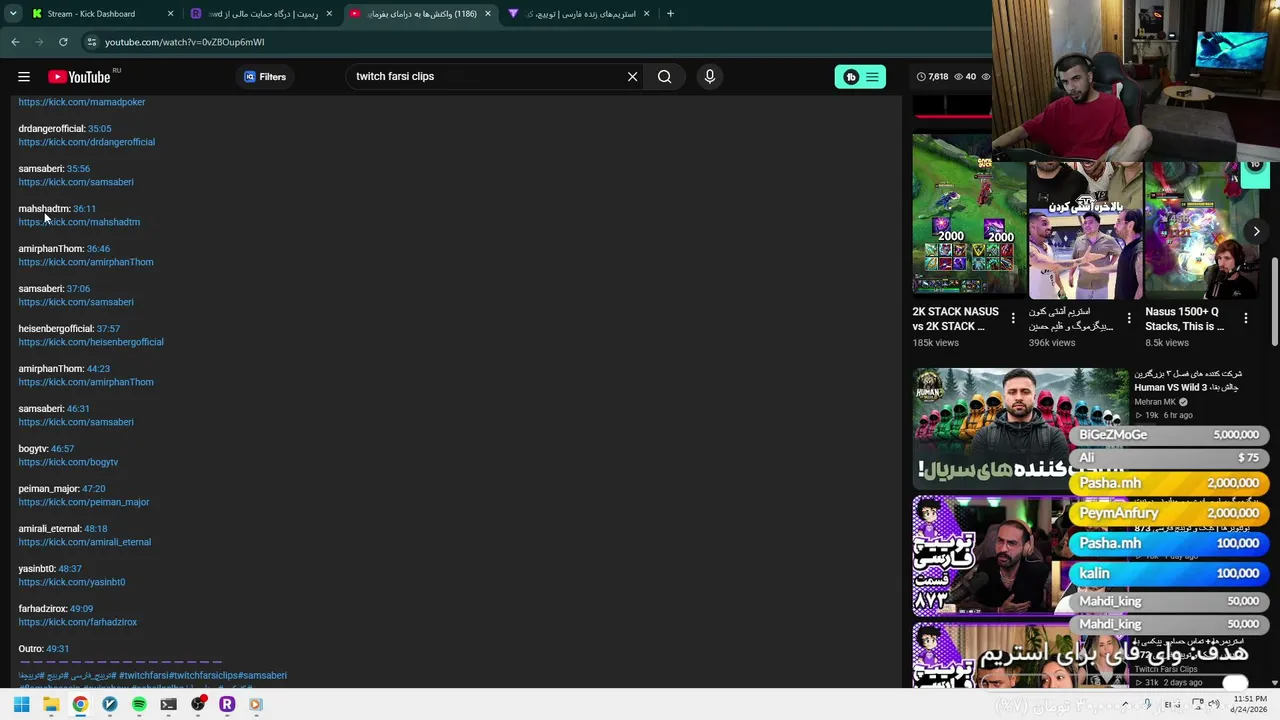Open options for '2K STACK NASUS' Short
This screenshot has width=1280, height=720.
coord(1013,319)
